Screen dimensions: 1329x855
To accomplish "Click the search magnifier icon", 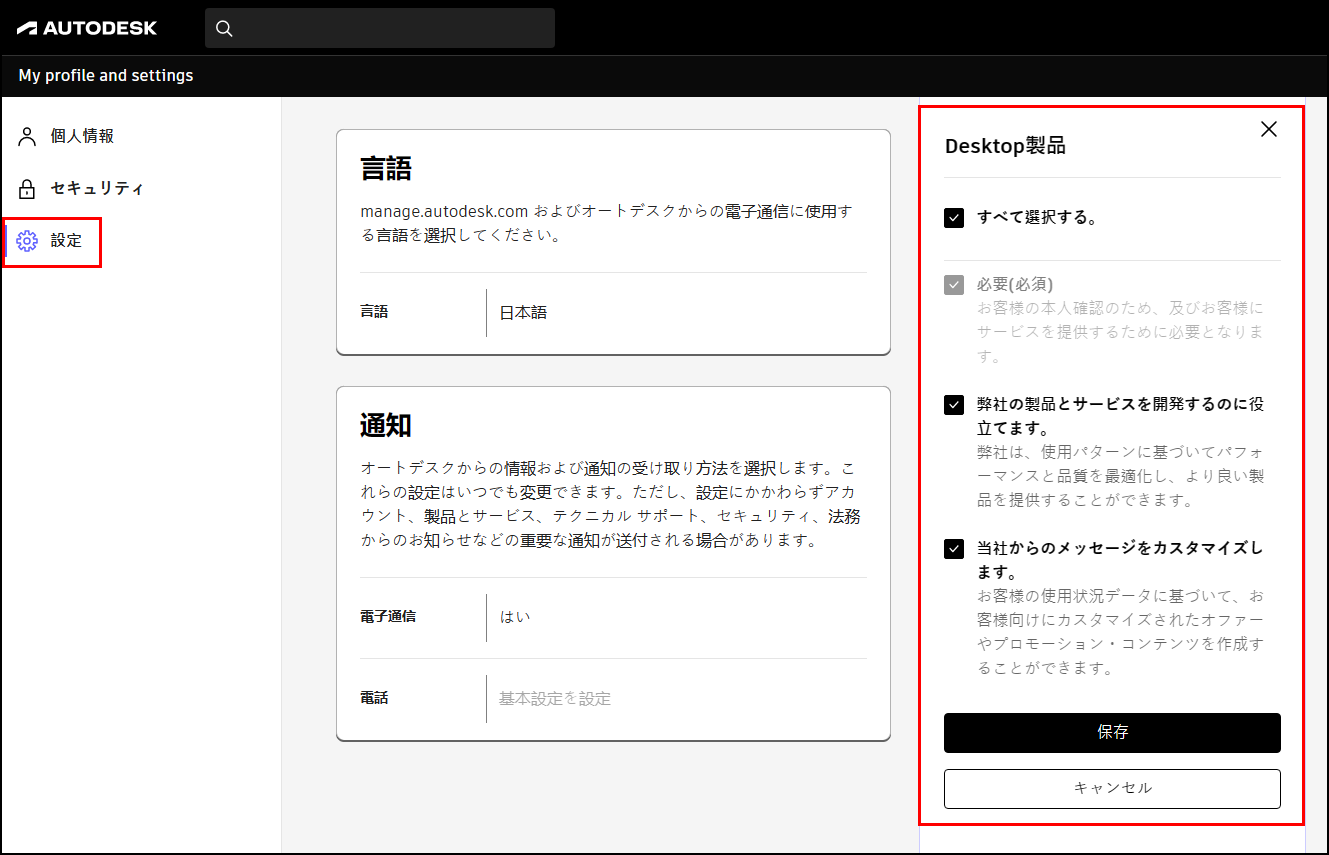I will point(224,28).
